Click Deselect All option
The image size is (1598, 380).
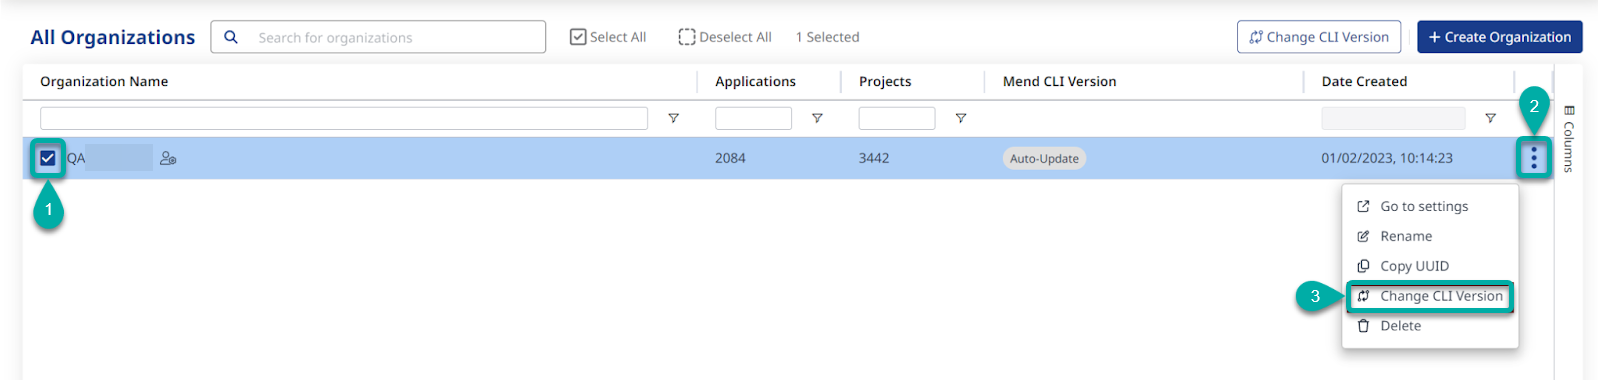[725, 37]
